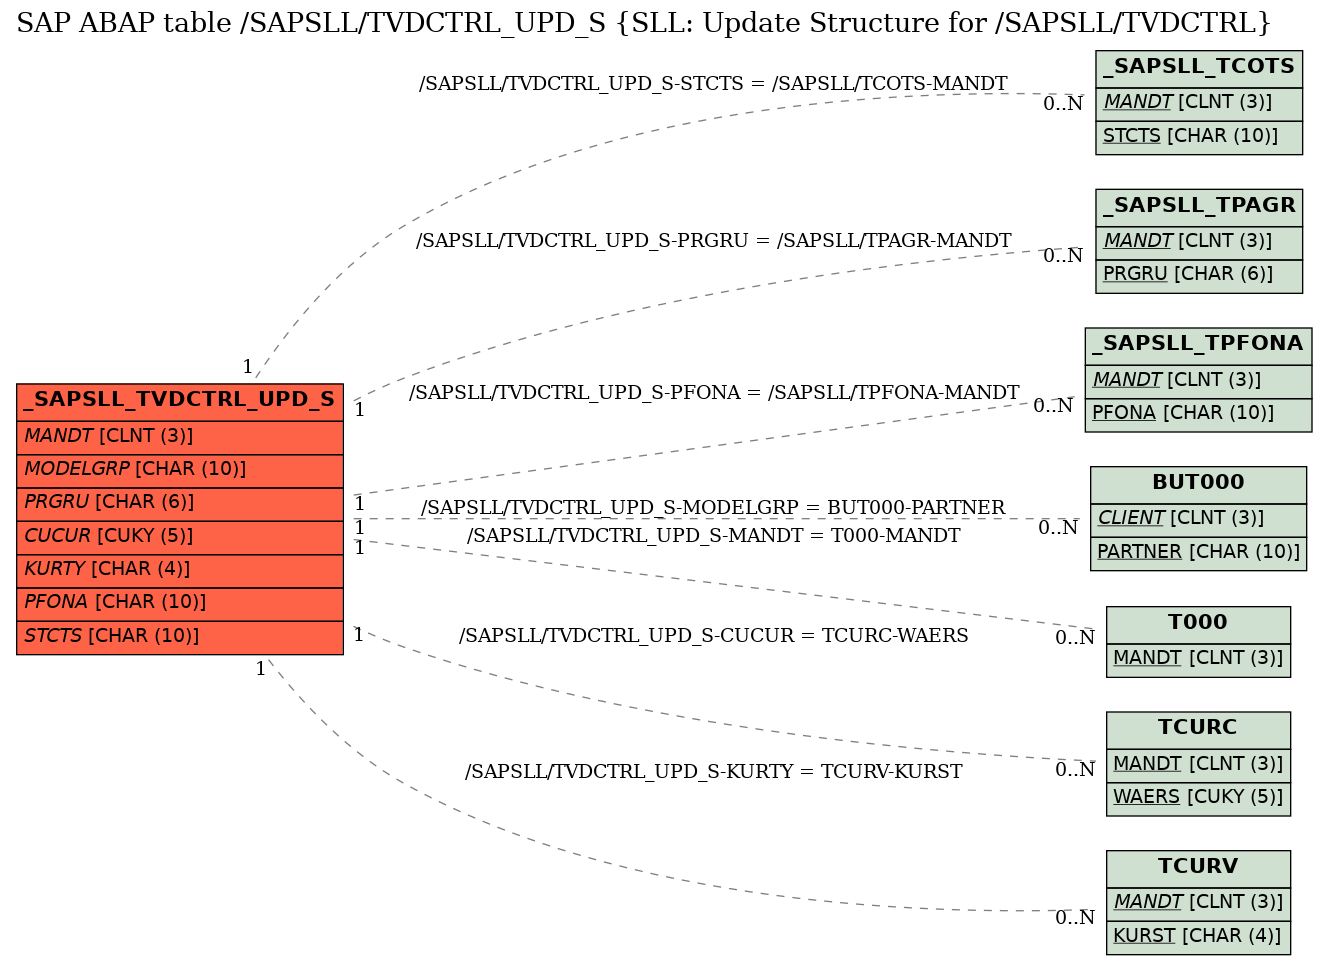Open the _SAPSLL_TCOTS table header
Screen dimensions: 1328x965
1199,67
